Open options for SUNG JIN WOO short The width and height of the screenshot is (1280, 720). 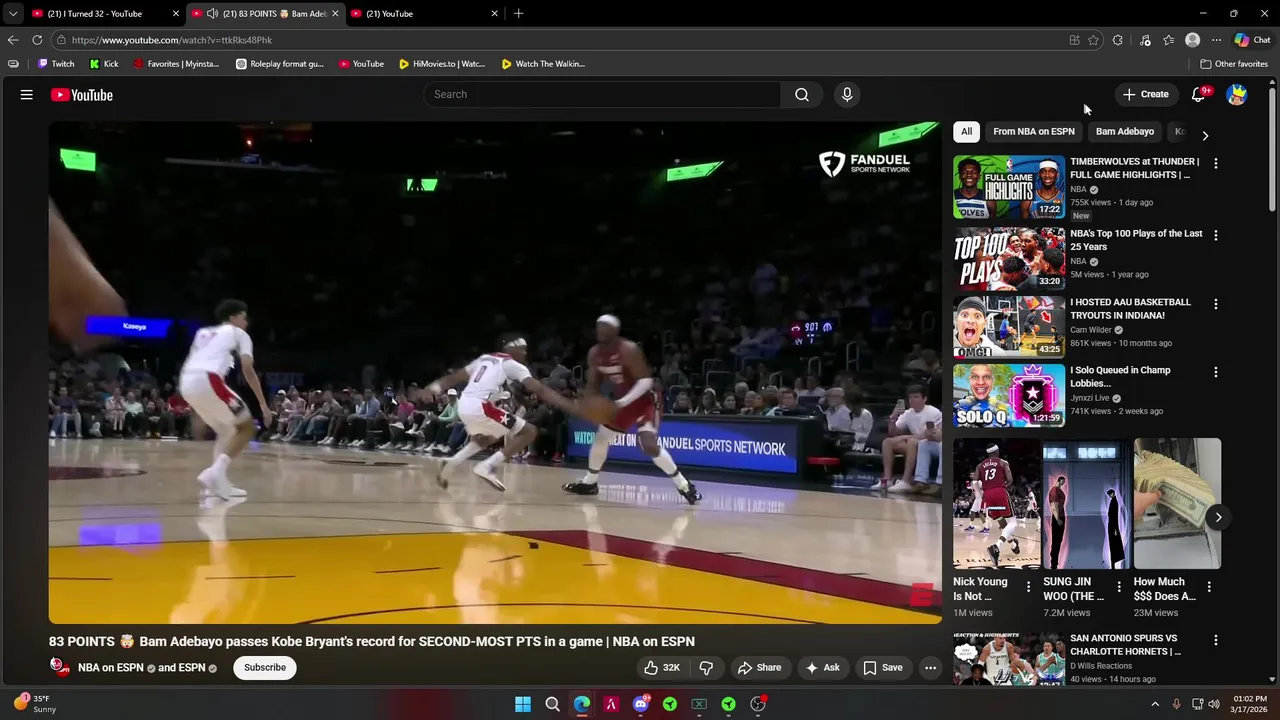(1119, 587)
